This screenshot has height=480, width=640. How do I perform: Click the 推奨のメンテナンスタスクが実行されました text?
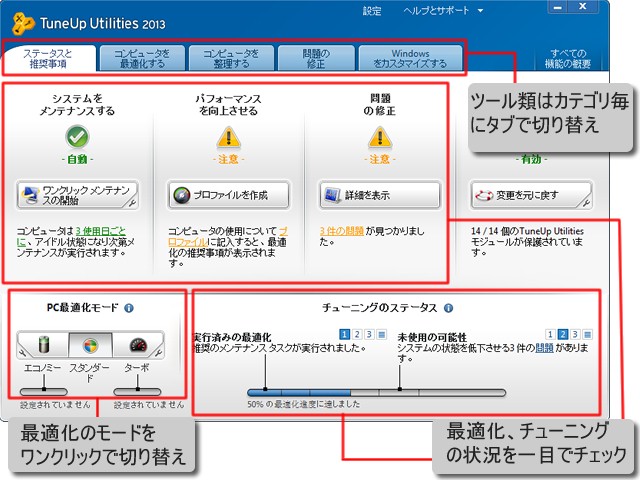tap(279, 348)
